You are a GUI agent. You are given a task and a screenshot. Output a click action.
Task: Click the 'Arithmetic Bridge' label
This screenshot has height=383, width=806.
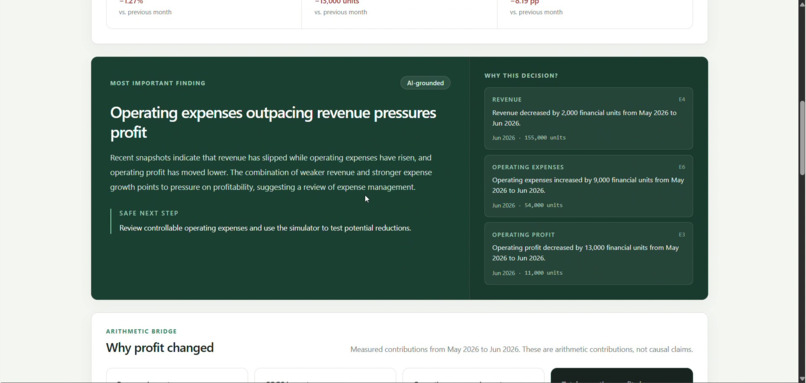click(141, 332)
